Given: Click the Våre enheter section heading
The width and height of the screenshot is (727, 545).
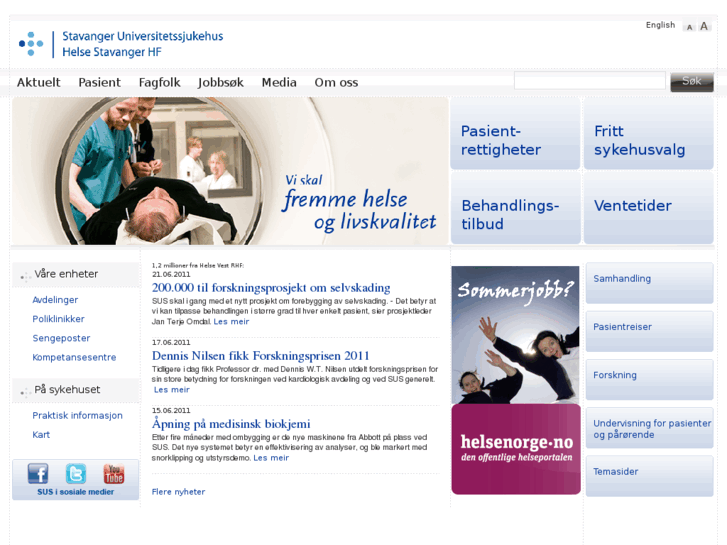Looking at the screenshot, I should [x=75, y=274].
